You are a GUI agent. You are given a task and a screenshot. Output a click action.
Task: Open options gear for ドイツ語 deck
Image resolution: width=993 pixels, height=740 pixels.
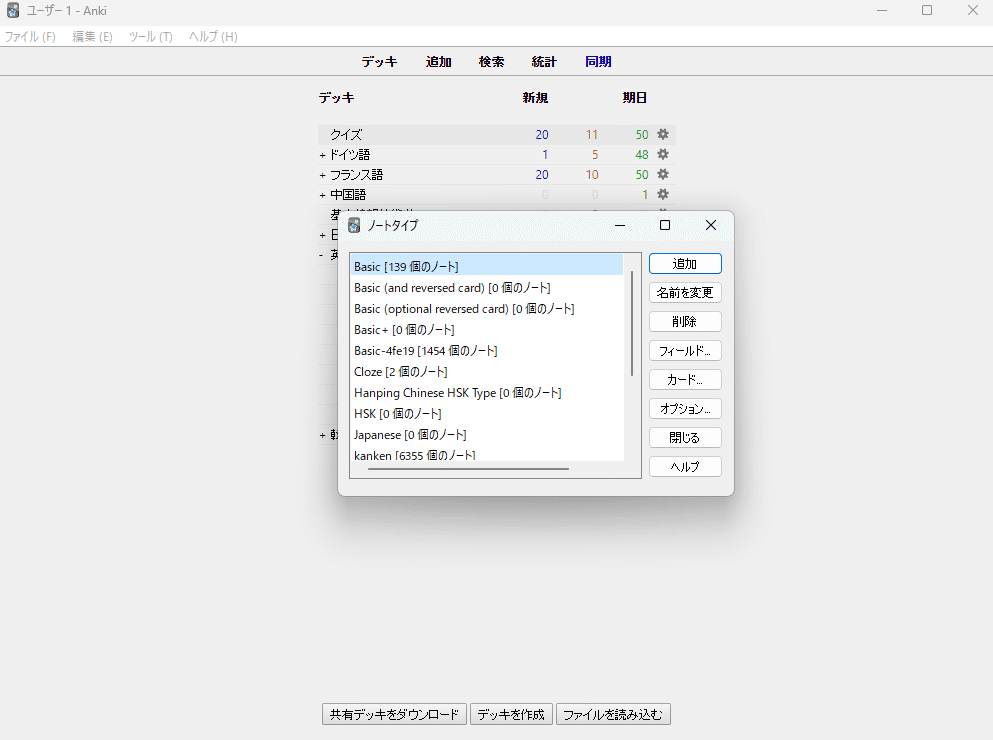tap(662, 154)
